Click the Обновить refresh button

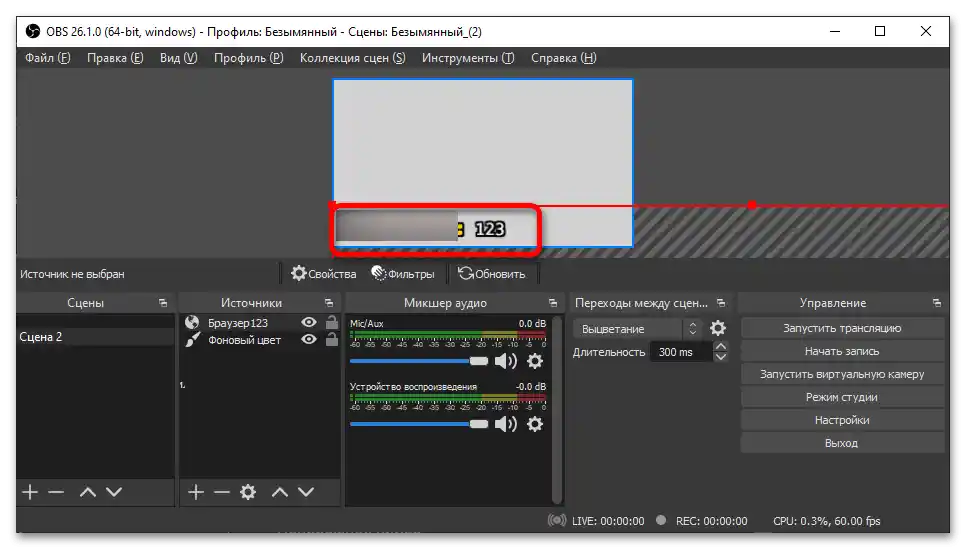492,274
